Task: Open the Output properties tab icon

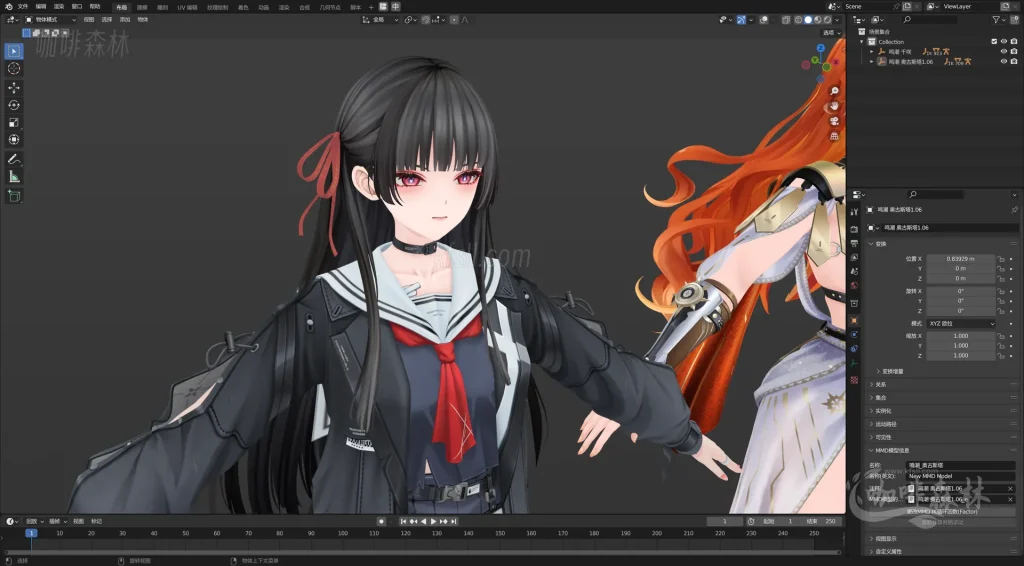Action: pos(854,243)
